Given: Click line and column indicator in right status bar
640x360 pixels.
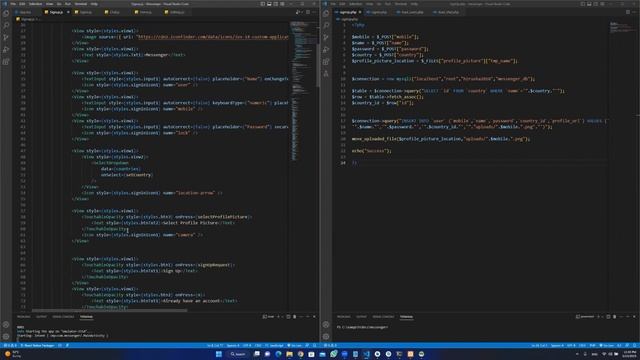Looking at the screenshot, I should pos(539,346).
